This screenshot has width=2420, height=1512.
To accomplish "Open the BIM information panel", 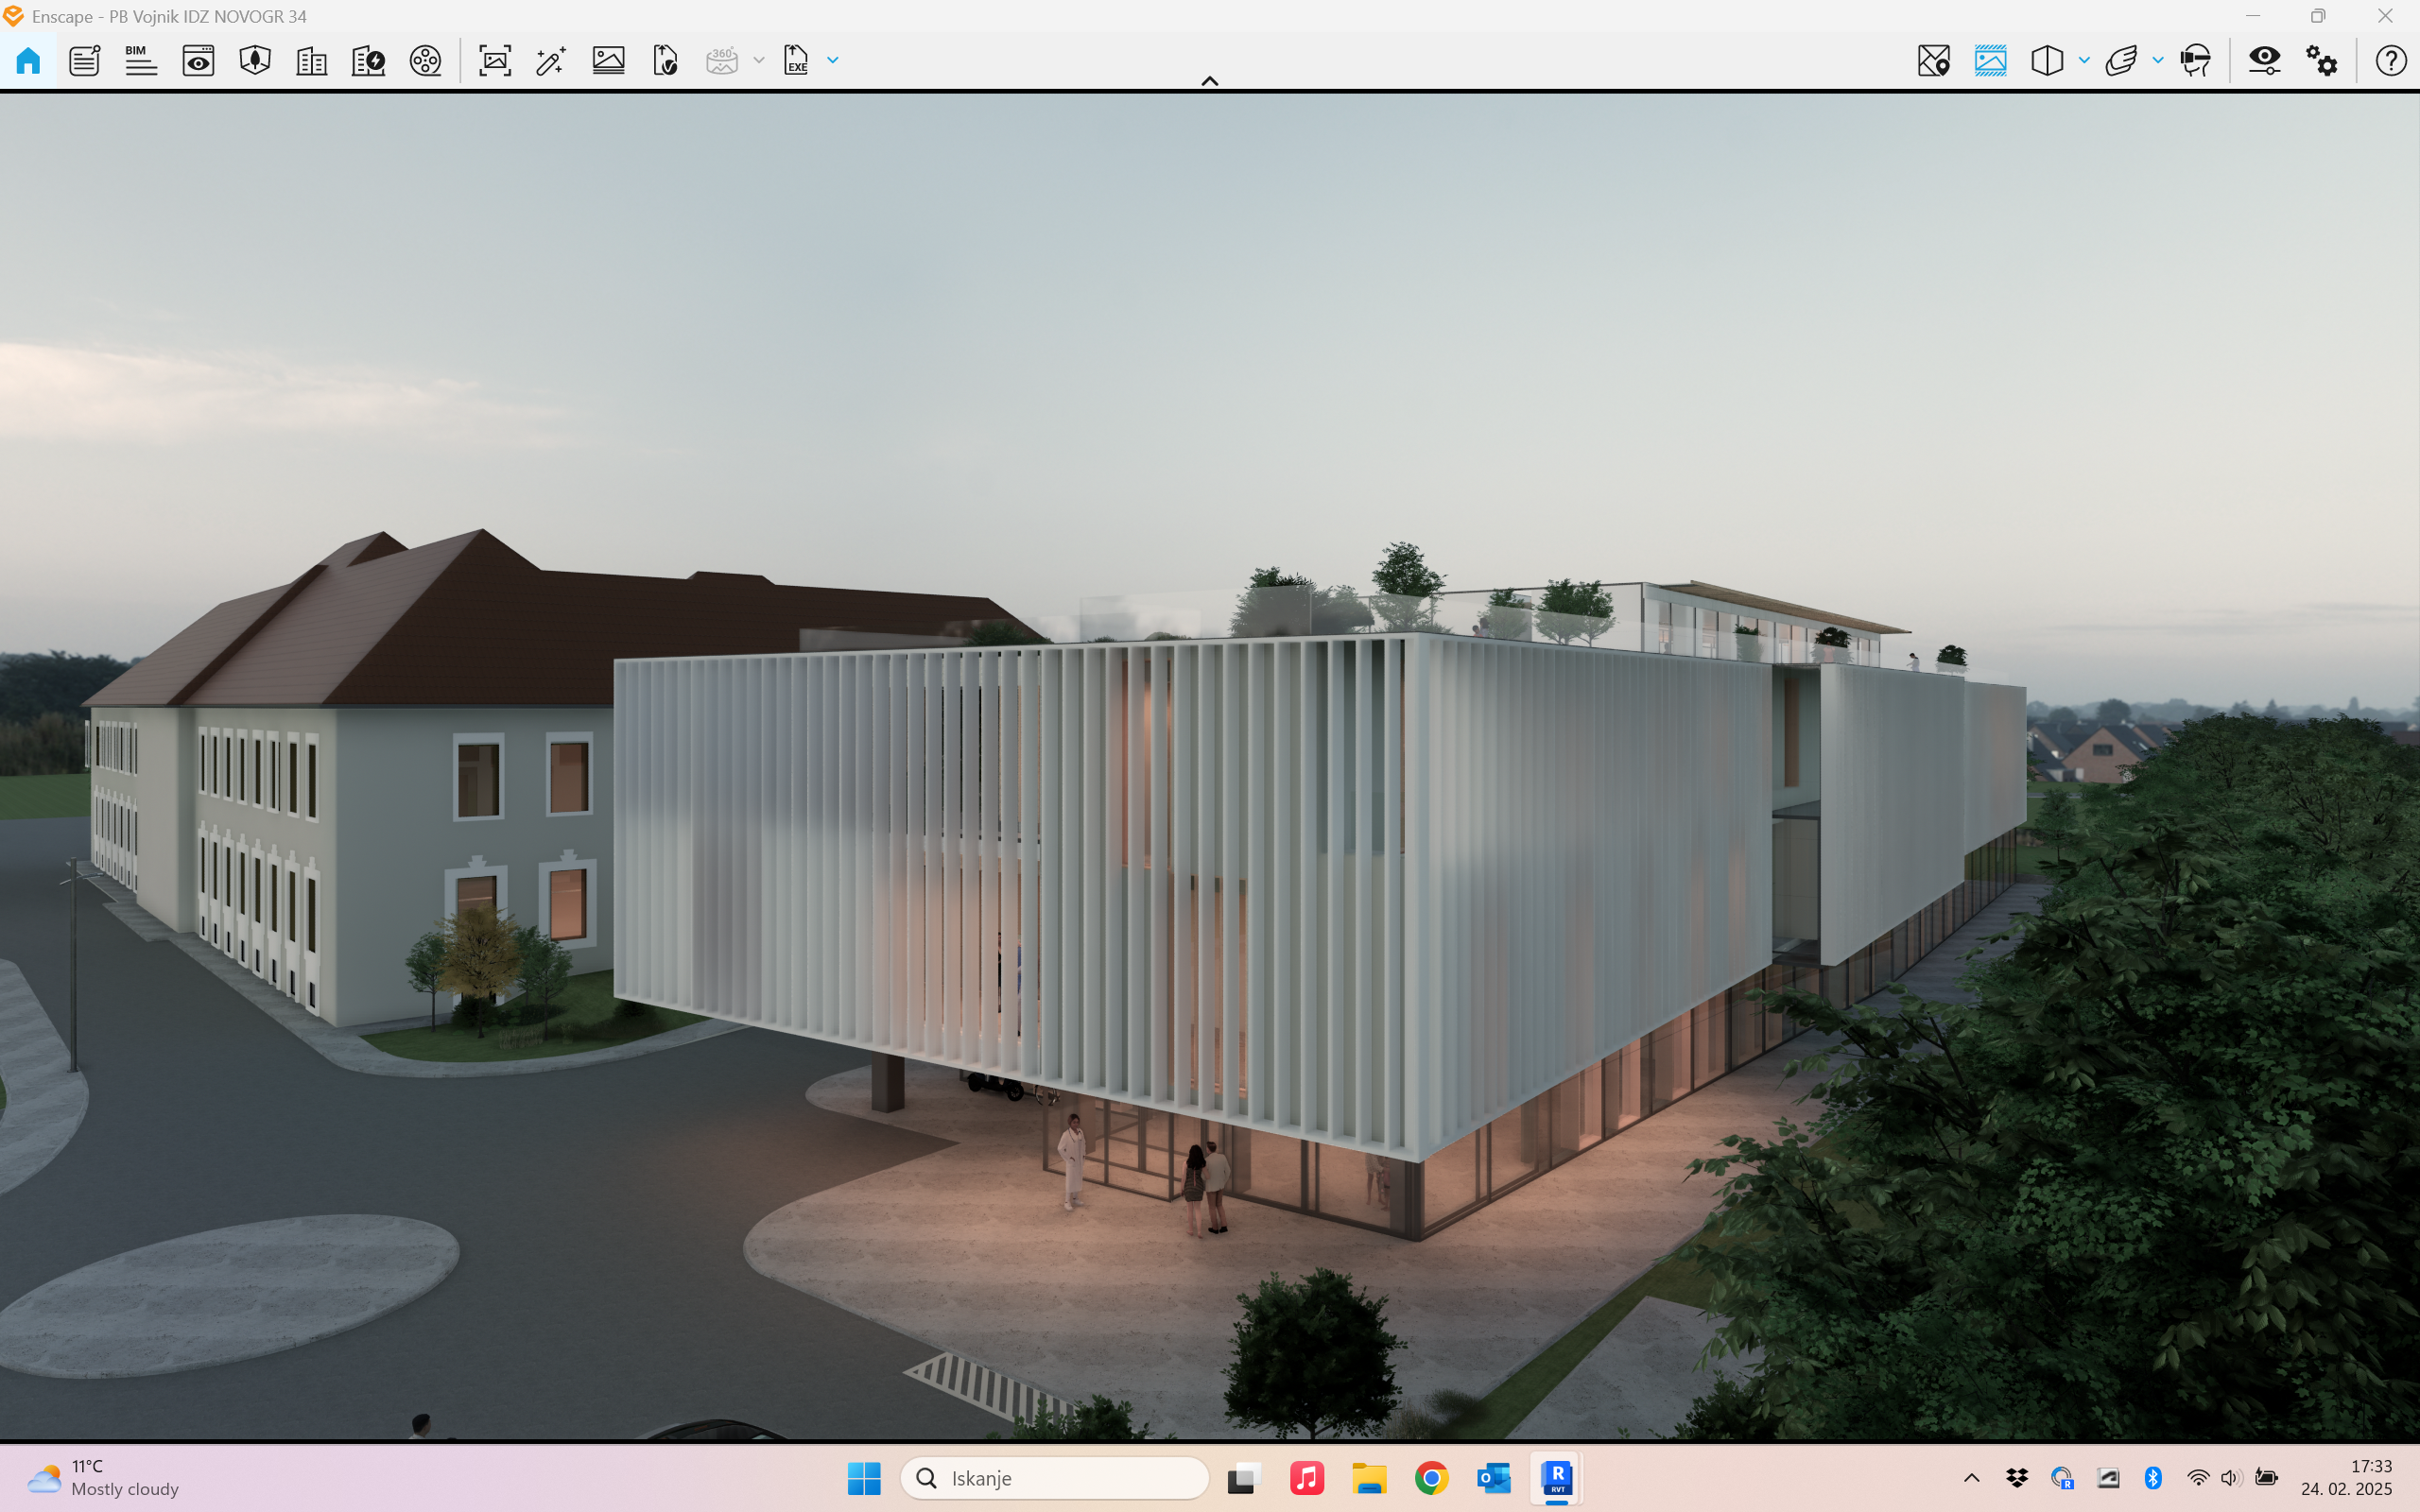I will pos(141,61).
